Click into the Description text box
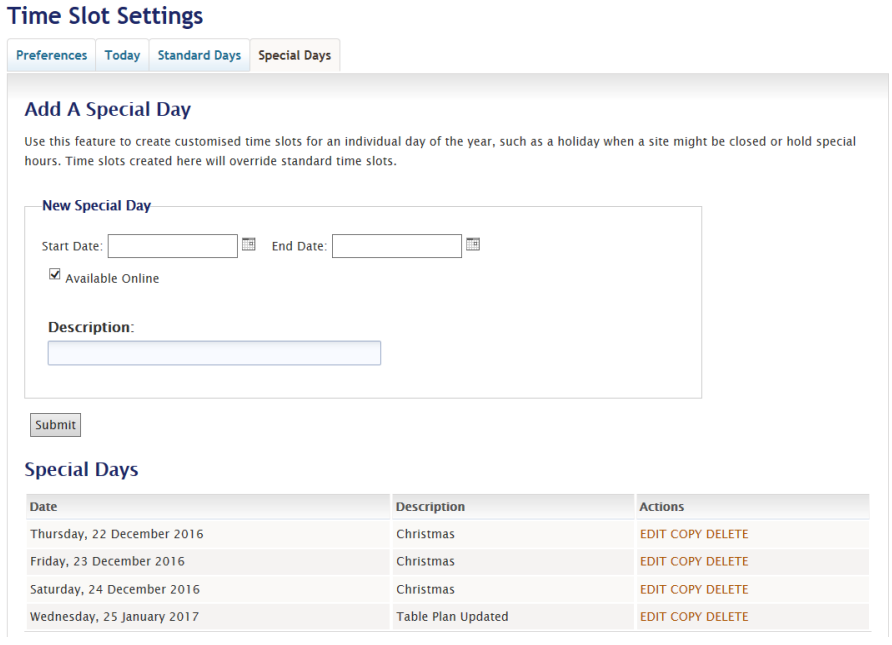The height and width of the screenshot is (645, 892). pos(214,353)
